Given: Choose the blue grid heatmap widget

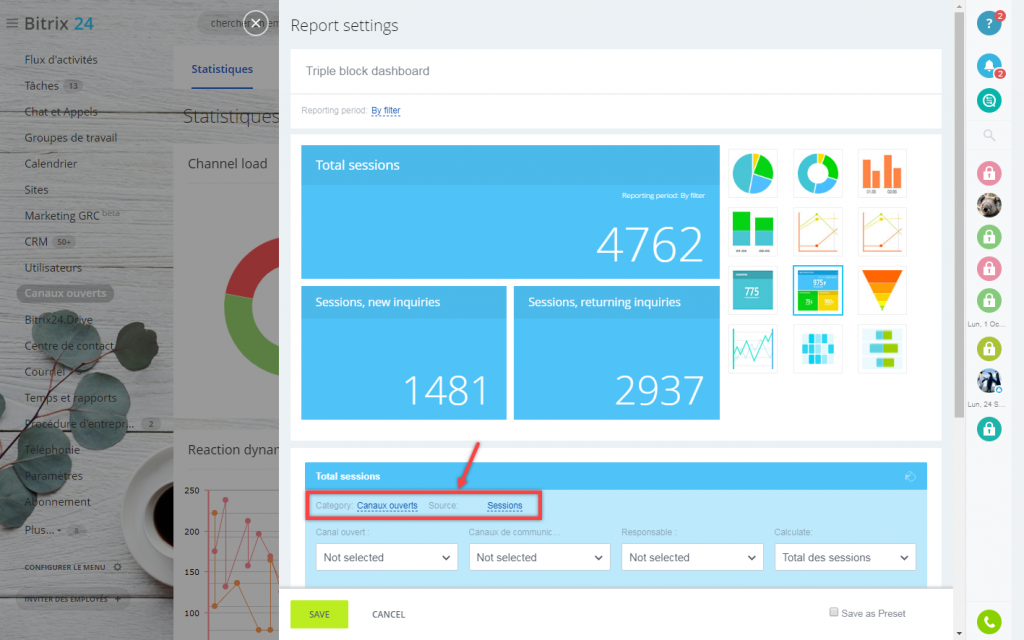Looking at the screenshot, I should (x=818, y=349).
